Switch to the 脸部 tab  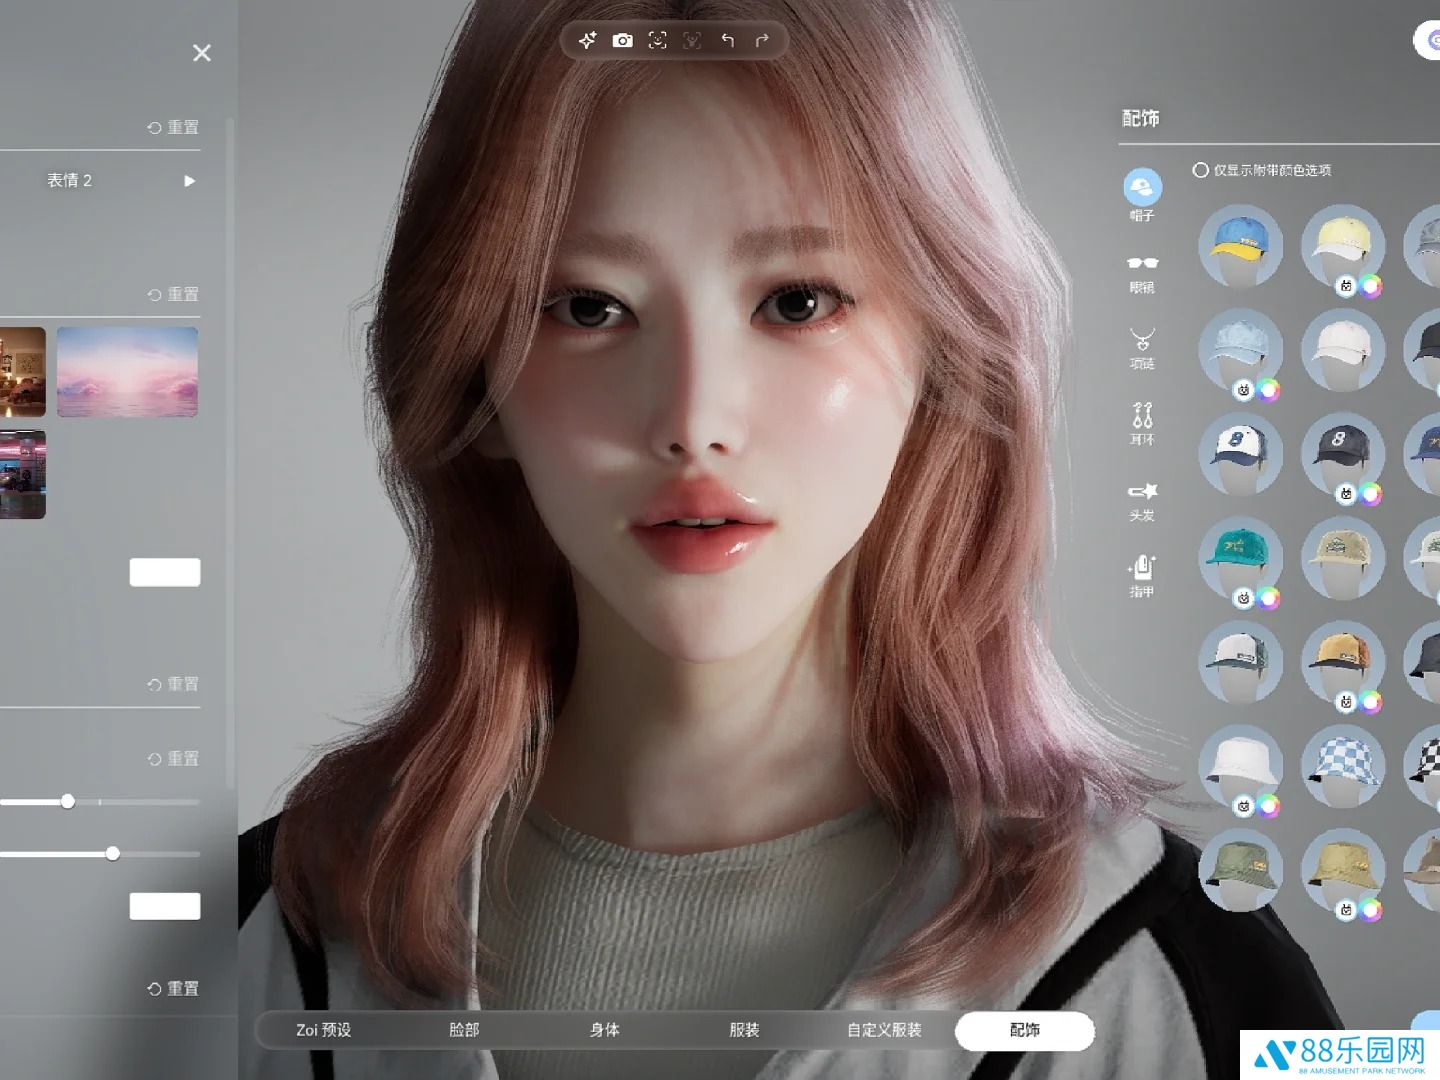coord(464,1030)
